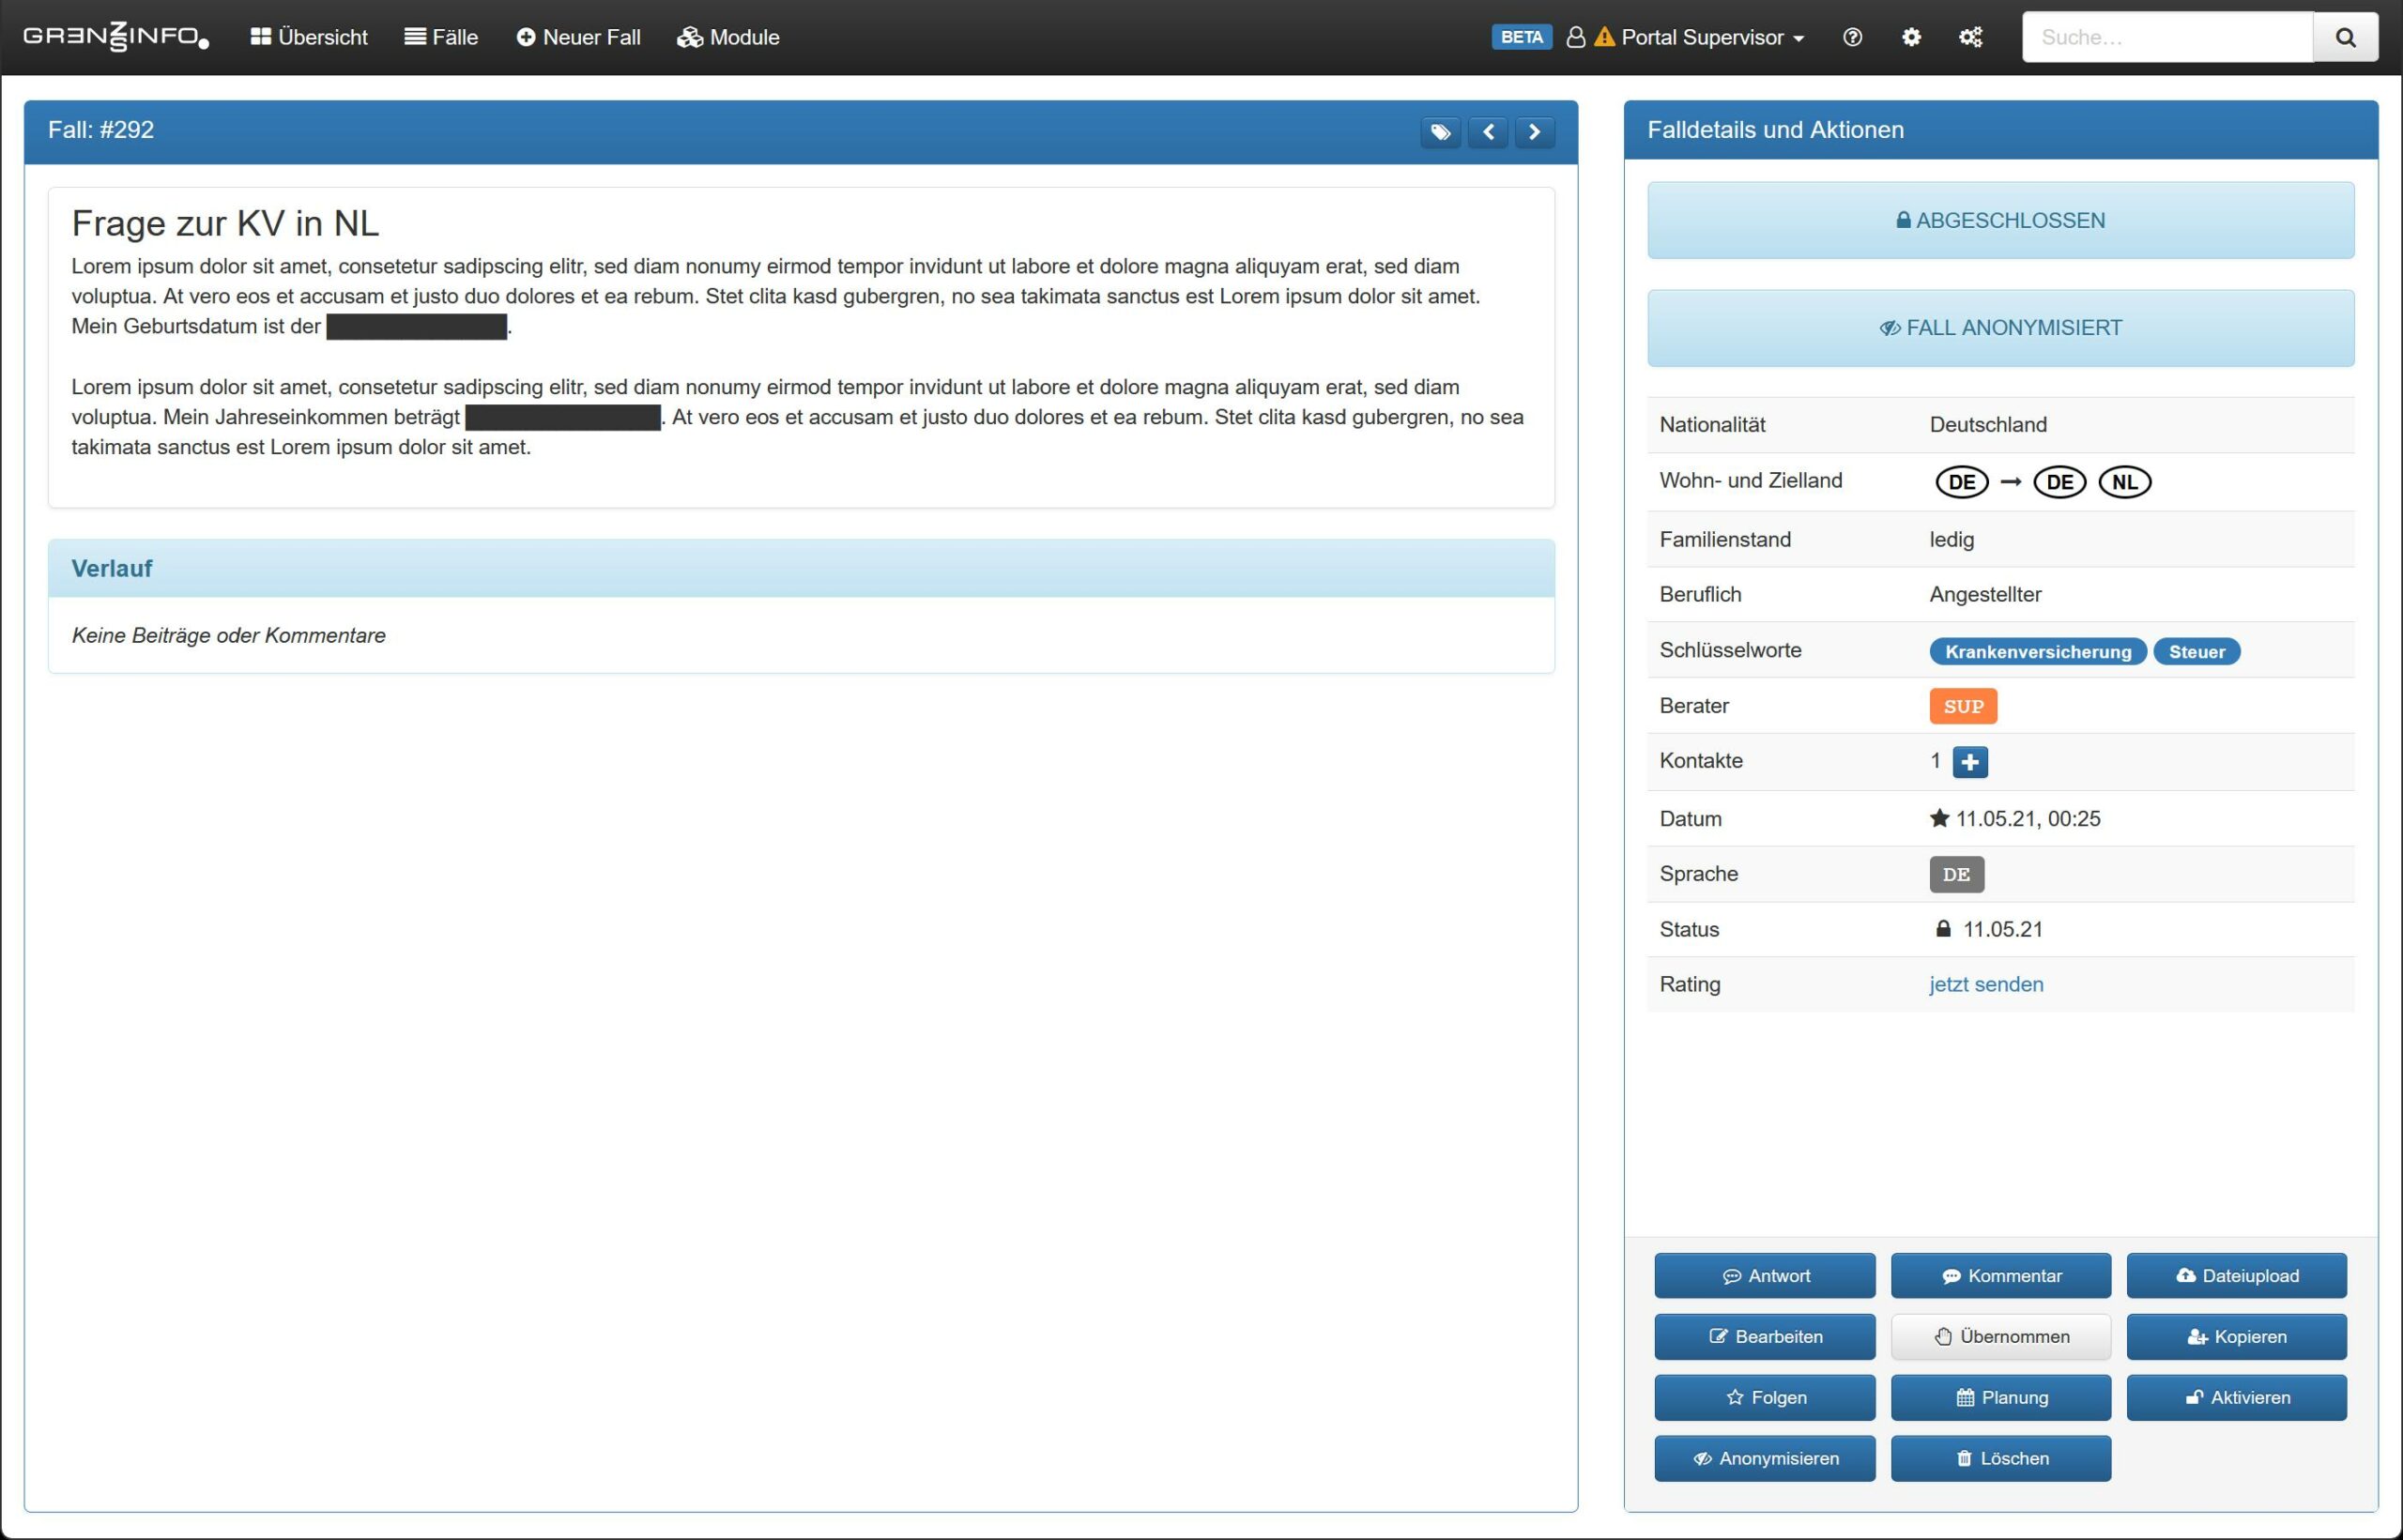Click the search magnifier button
Image resolution: width=2403 pixels, height=1540 pixels.
coord(2345,37)
